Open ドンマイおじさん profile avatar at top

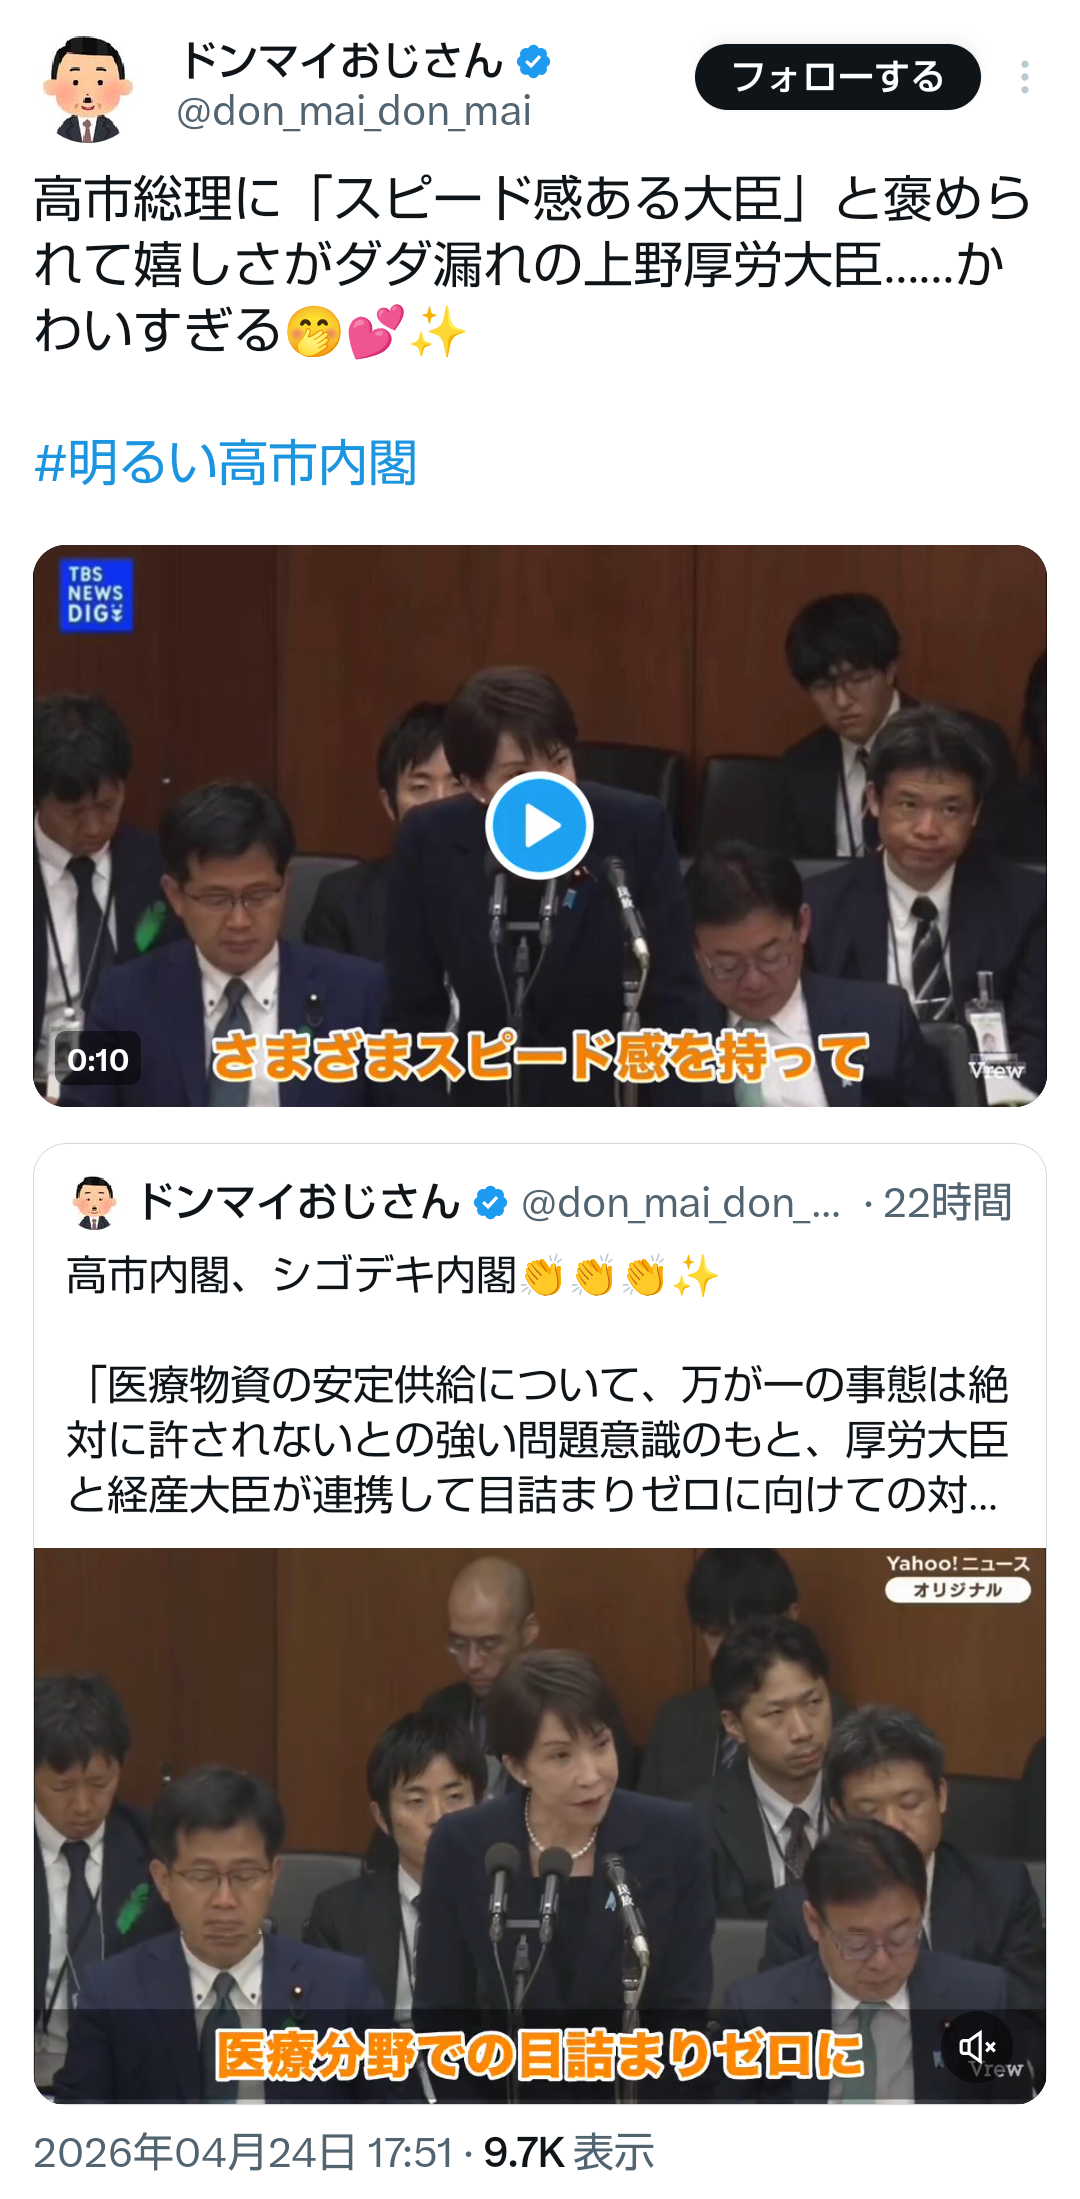(x=88, y=88)
